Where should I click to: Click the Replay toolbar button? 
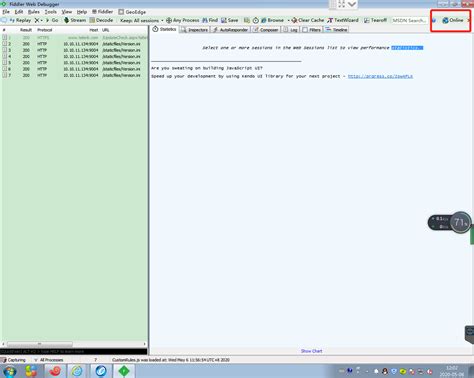pos(20,20)
